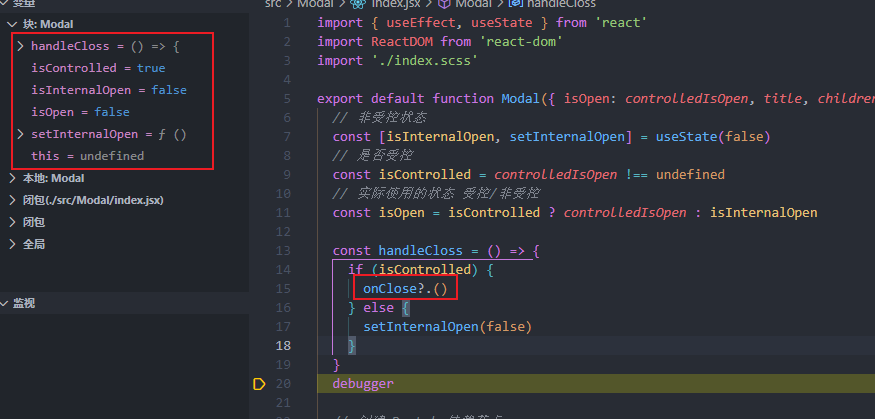This screenshot has height=419, width=875.
Task: Click the '} else {' line
Action: pyautogui.click(x=379, y=308)
